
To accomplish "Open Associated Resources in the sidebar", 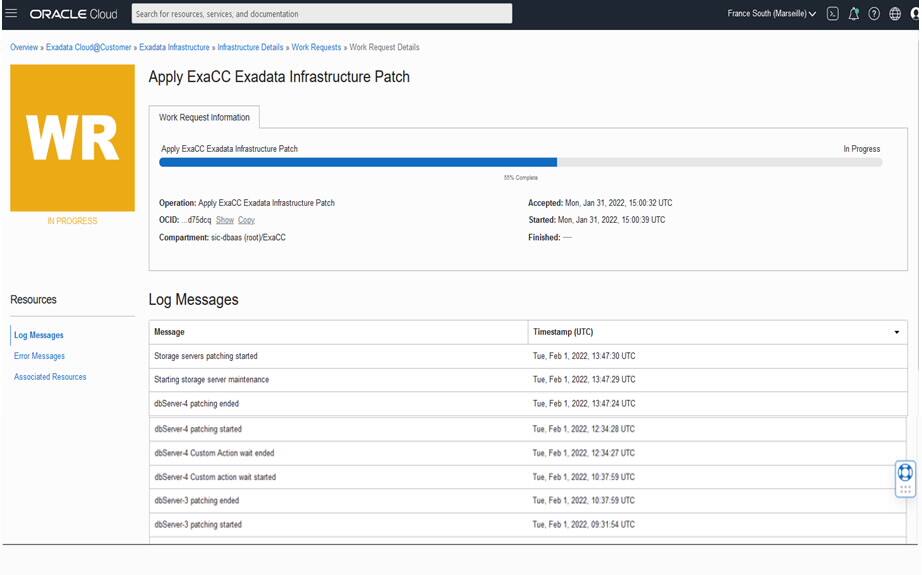I will tap(50, 377).
